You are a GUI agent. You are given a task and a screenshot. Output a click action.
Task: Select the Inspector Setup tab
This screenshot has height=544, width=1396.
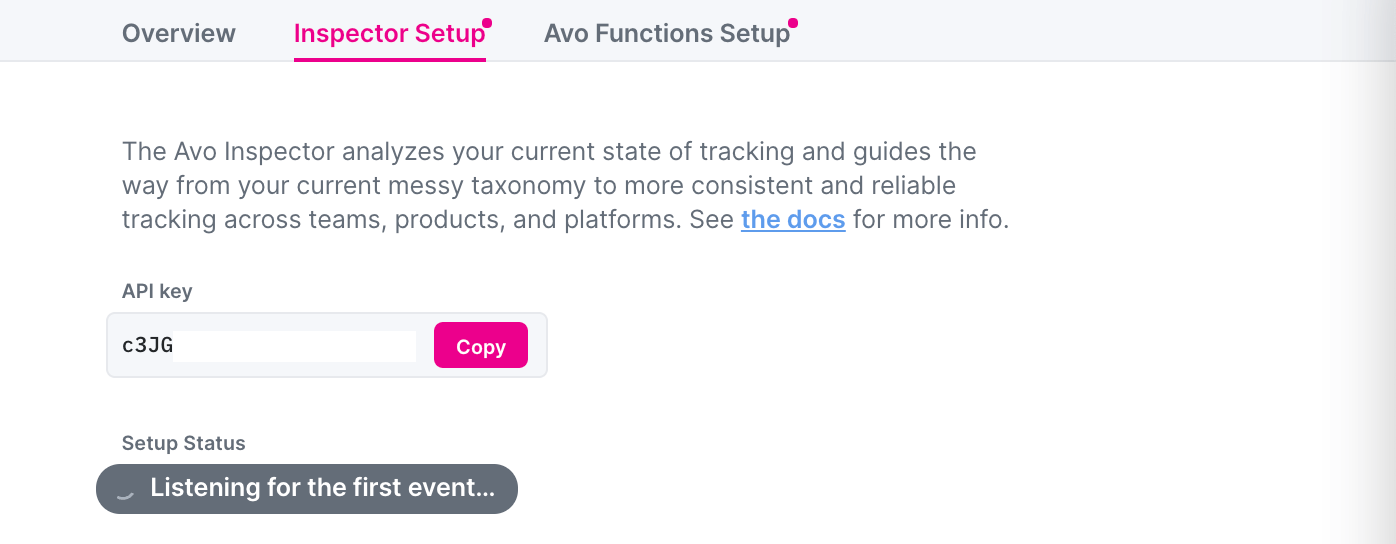388,33
